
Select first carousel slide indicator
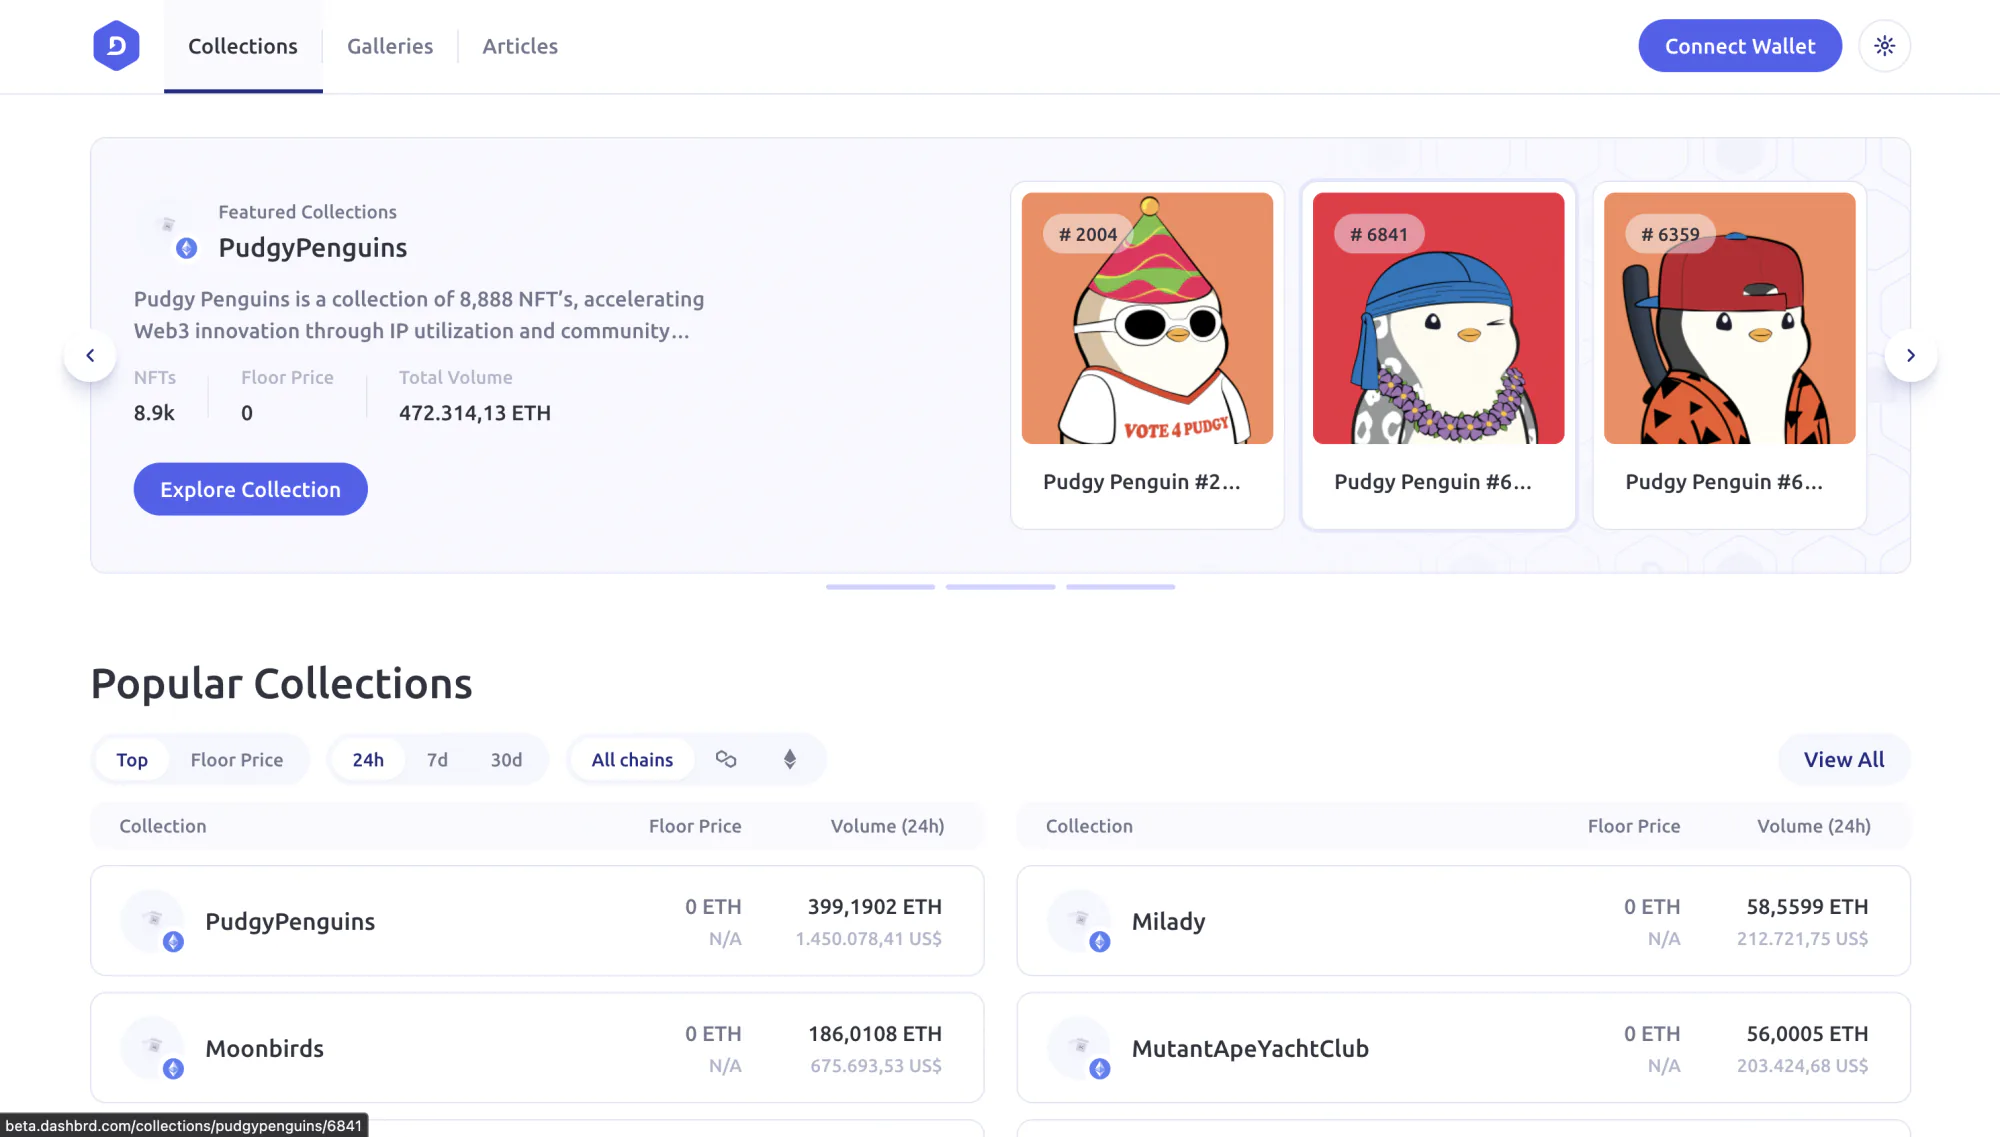[880, 587]
